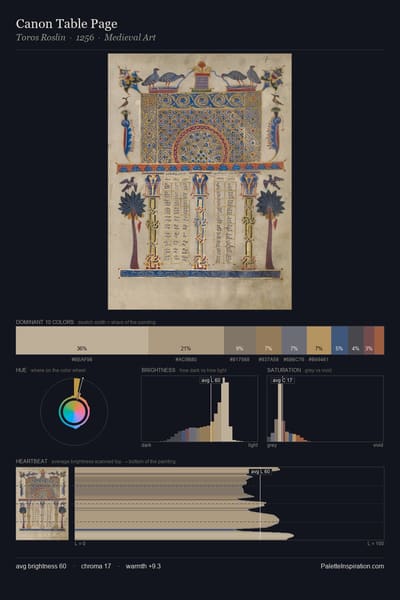Click the year '1256' in subtitle

(85, 38)
